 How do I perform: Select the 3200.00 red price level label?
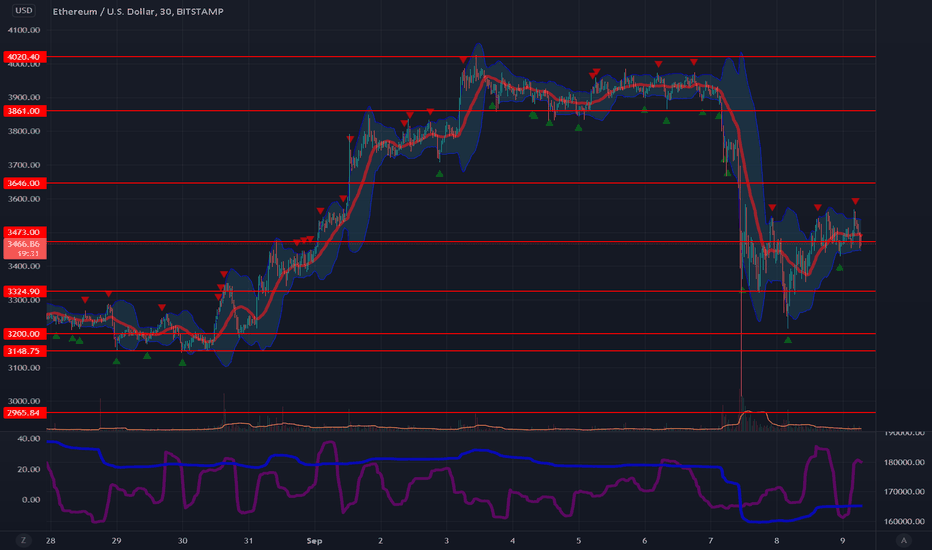24,334
